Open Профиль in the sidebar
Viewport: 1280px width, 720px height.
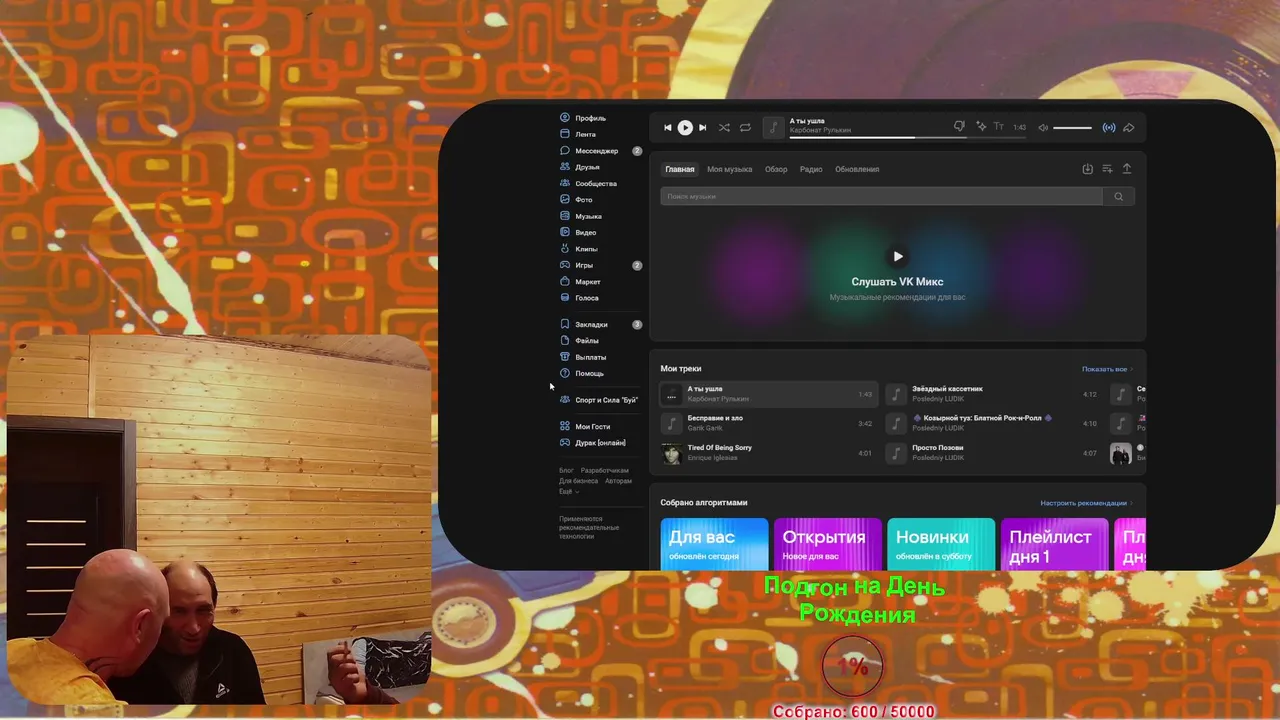click(584, 118)
